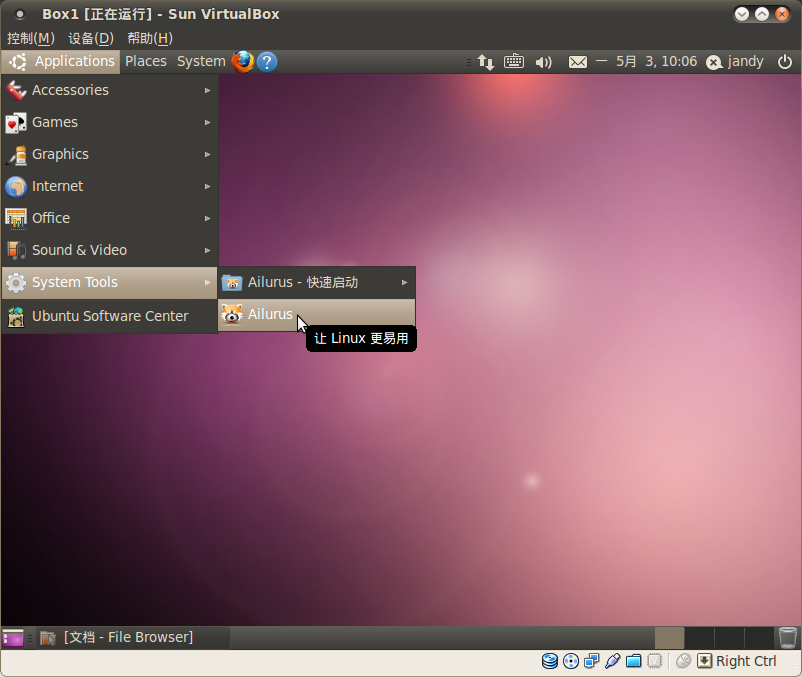Restore the 文档 - File Browser taskbar window
Viewport: 802px width, 677px height.
click(x=133, y=638)
